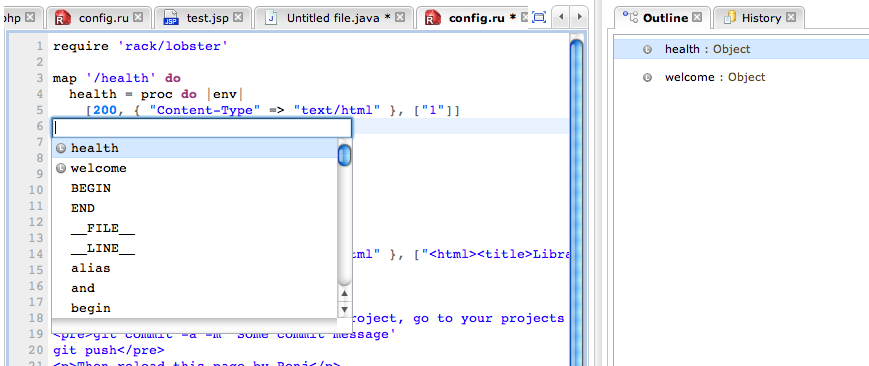Click the Ruby icon on active config.ru tab
The image size is (869, 366).
[x=433, y=18]
